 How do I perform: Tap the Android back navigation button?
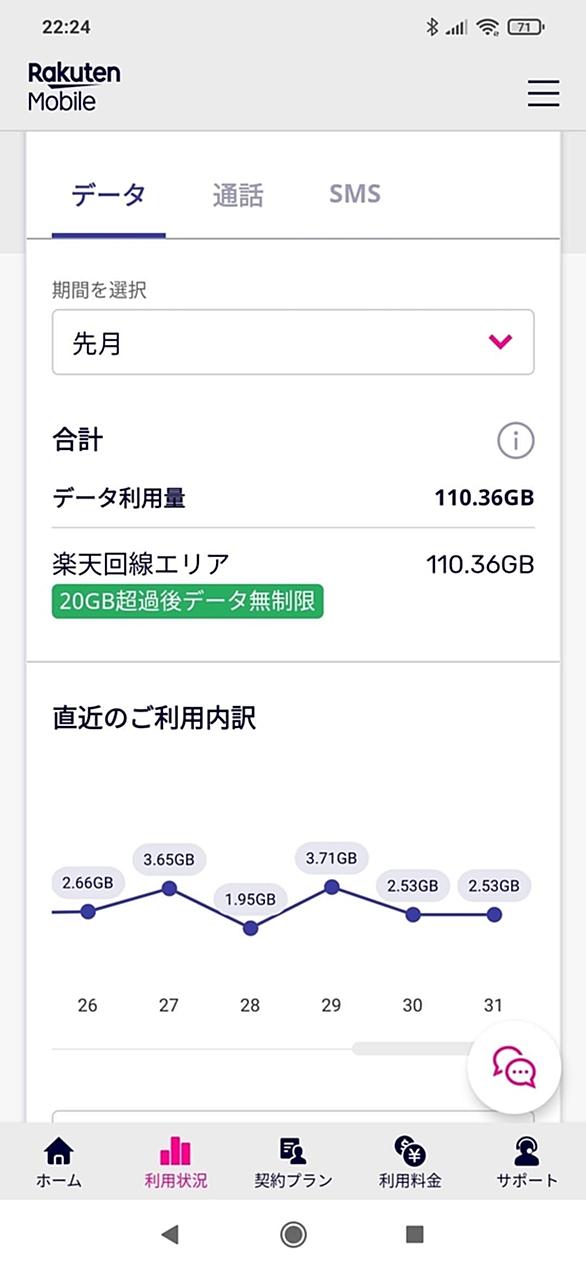[x=170, y=1235]
